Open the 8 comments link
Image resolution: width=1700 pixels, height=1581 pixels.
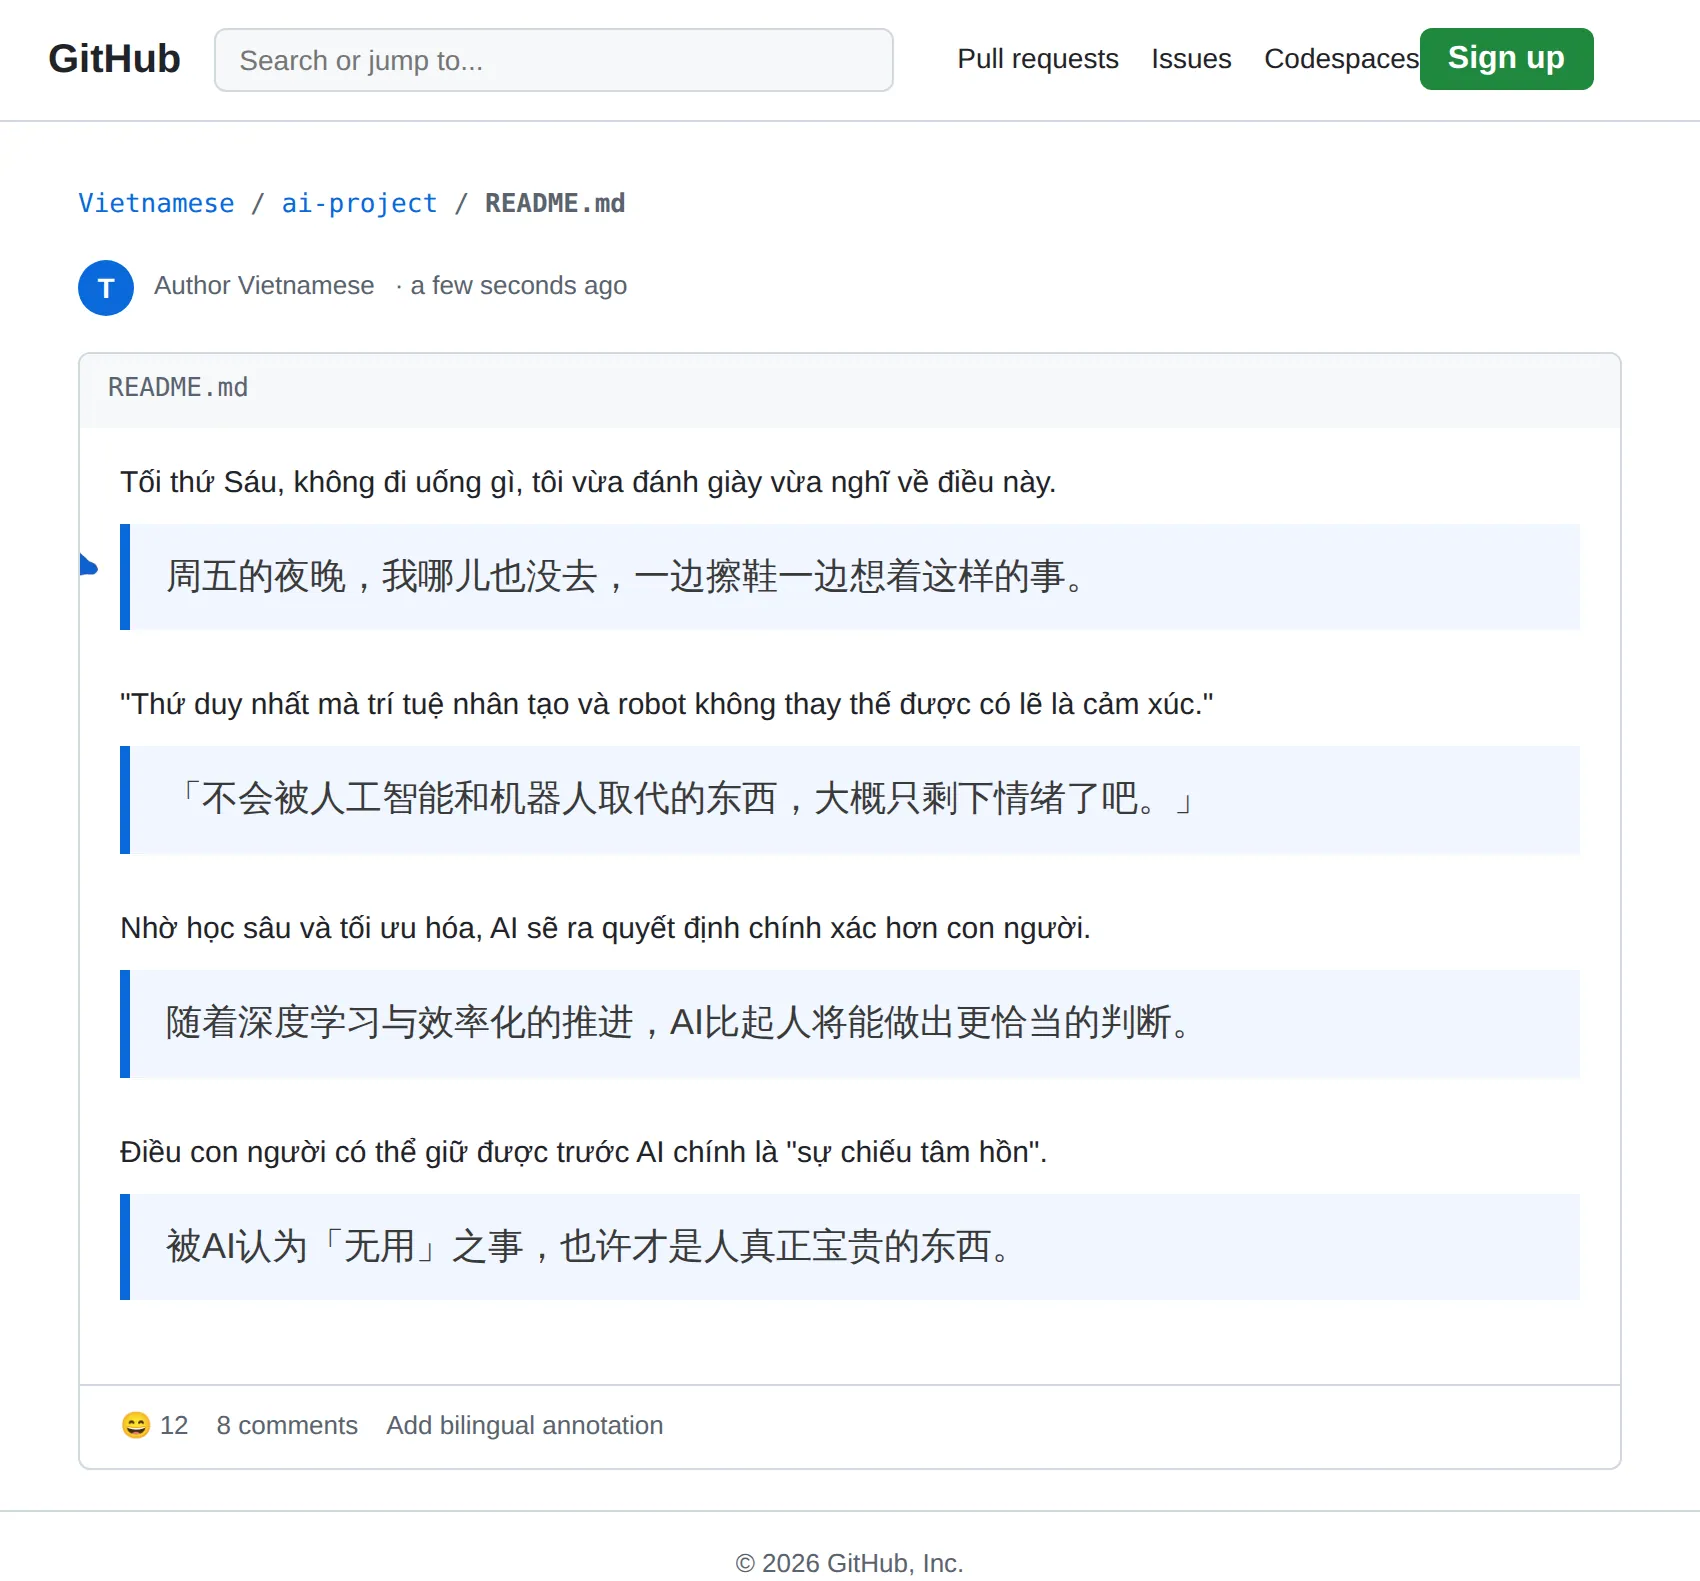pyautogui.click(x=287, y=1425)
